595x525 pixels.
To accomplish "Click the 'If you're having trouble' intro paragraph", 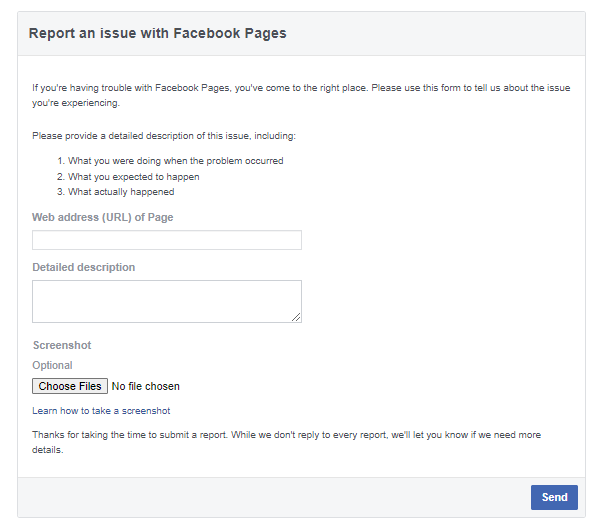I will [301, 95].
